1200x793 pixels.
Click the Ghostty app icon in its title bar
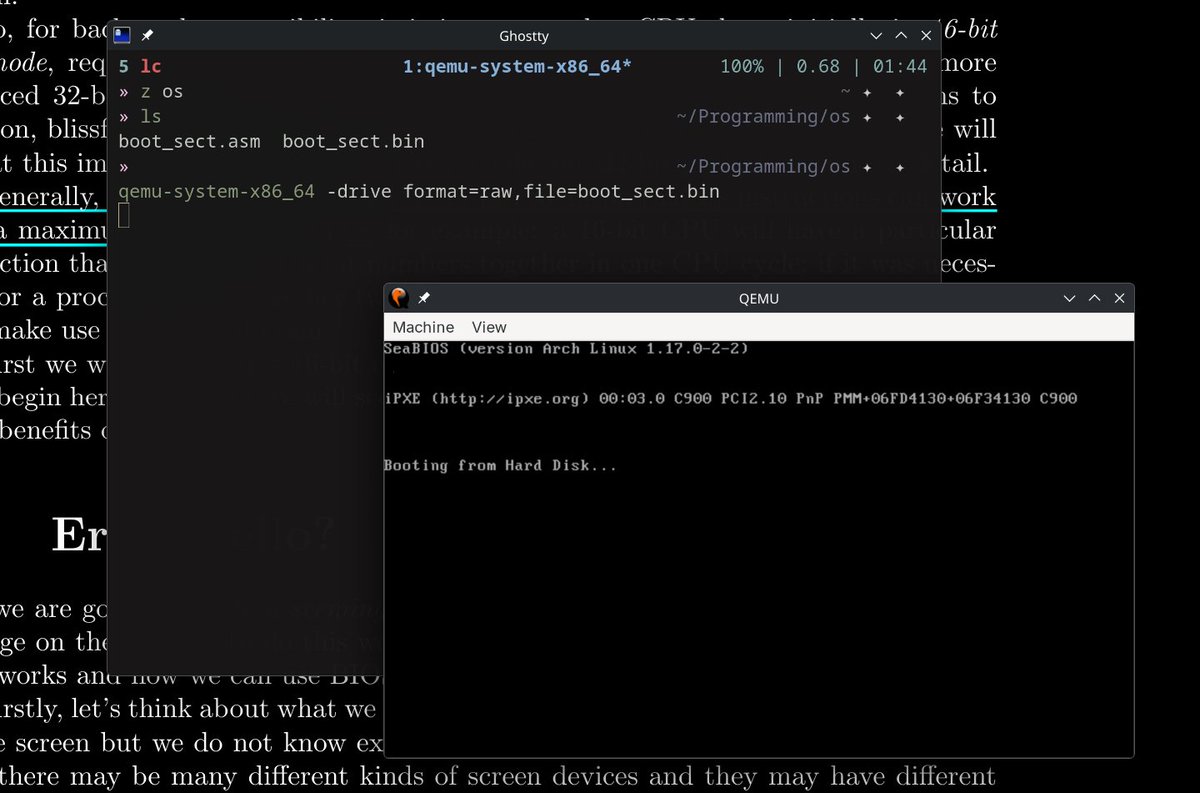[121, 35]
